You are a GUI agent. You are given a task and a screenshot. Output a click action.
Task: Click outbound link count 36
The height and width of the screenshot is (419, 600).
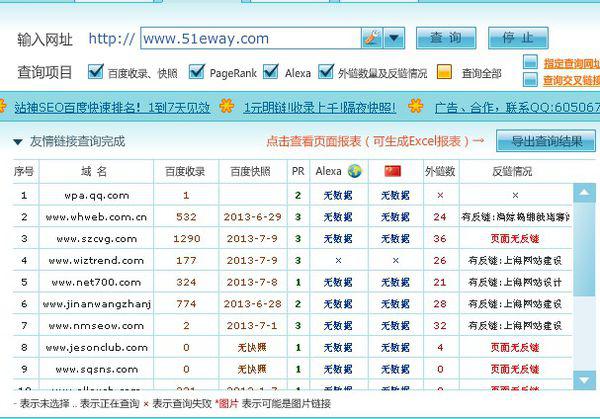[440, 239]
